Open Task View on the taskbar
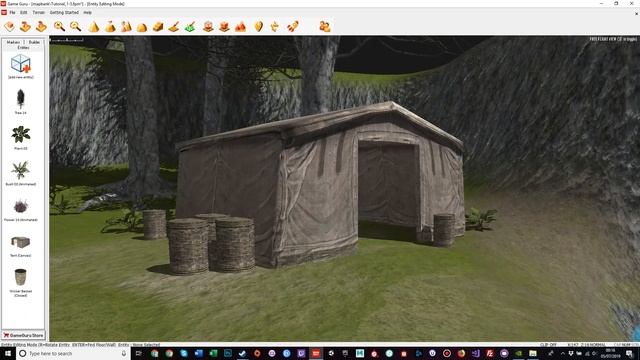The height and width of the screenshot is (360, 640). [139, 353]
